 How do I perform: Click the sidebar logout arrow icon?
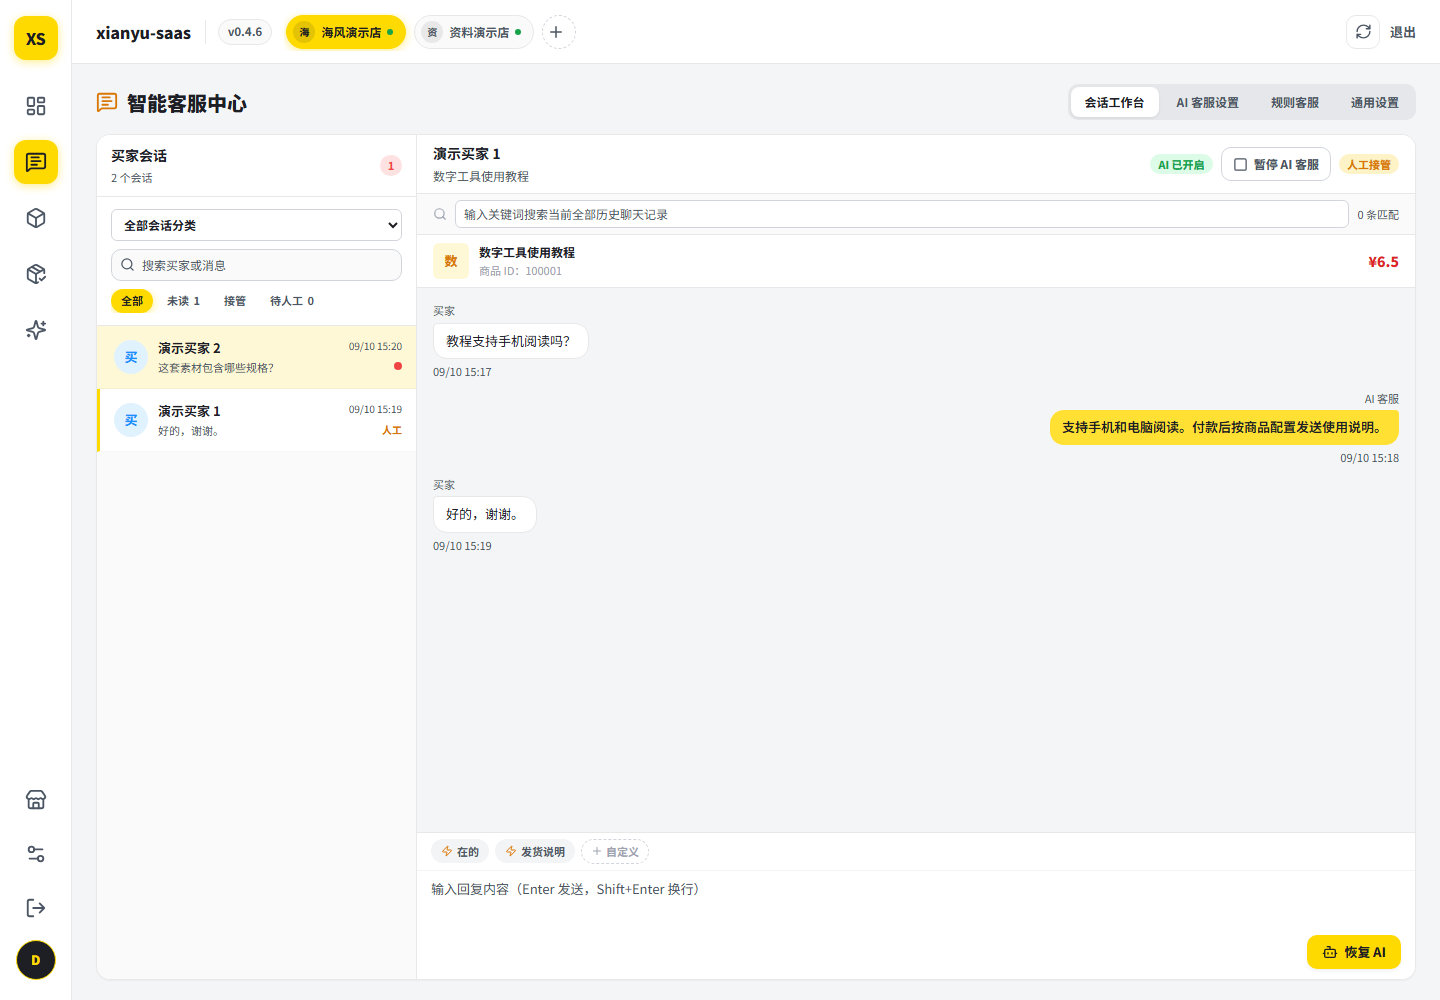point(36,908)
